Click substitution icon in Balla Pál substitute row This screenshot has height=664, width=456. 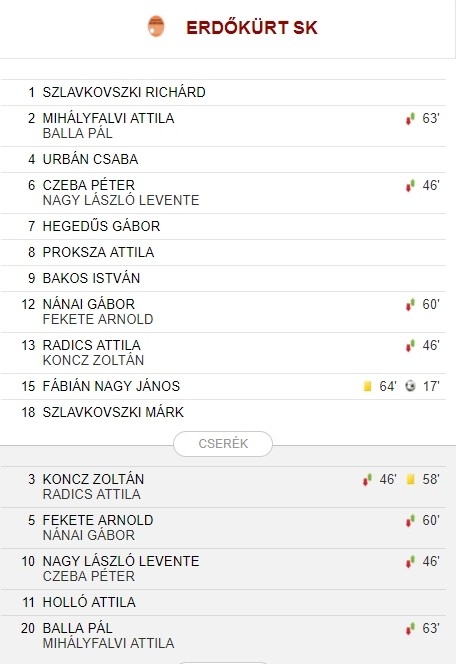coord(409,628)
